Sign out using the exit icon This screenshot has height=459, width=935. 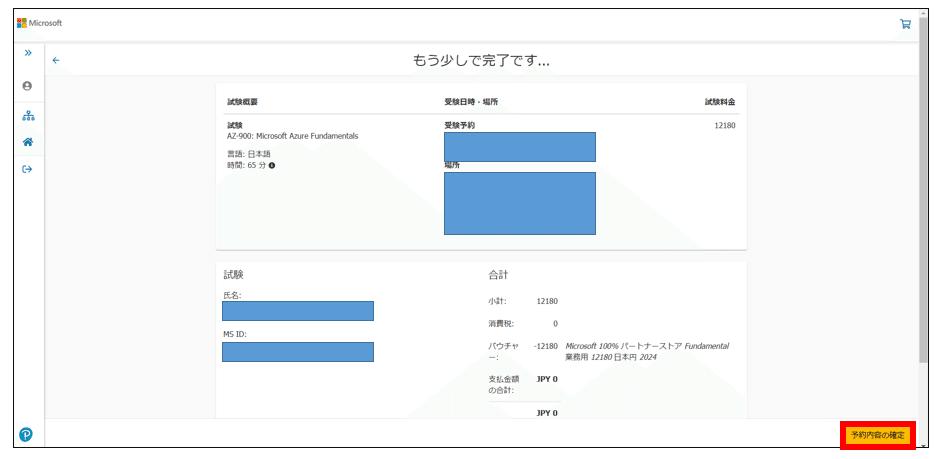27,169
